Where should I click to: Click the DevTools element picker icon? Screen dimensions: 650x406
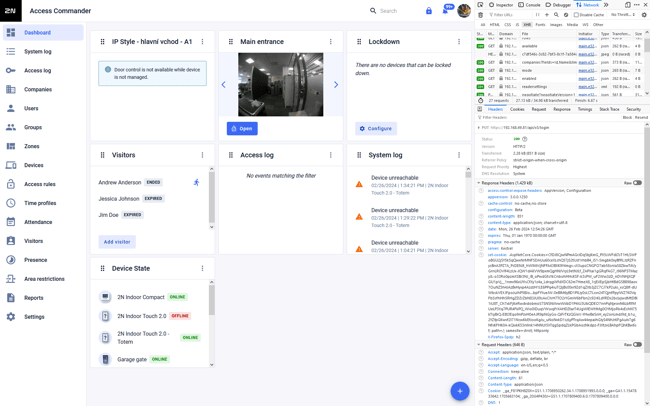(480, 5)
